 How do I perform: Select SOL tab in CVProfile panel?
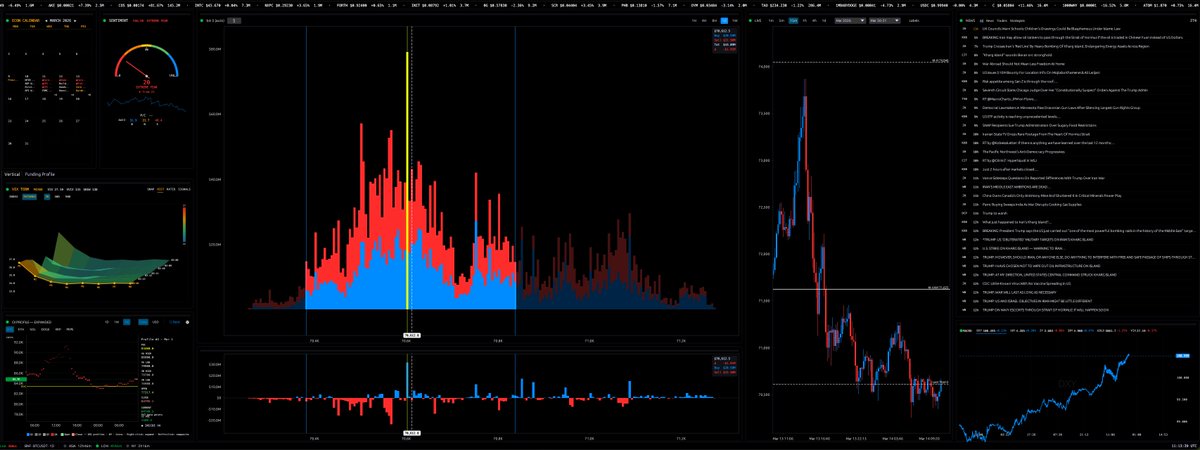tap(32, 329)
